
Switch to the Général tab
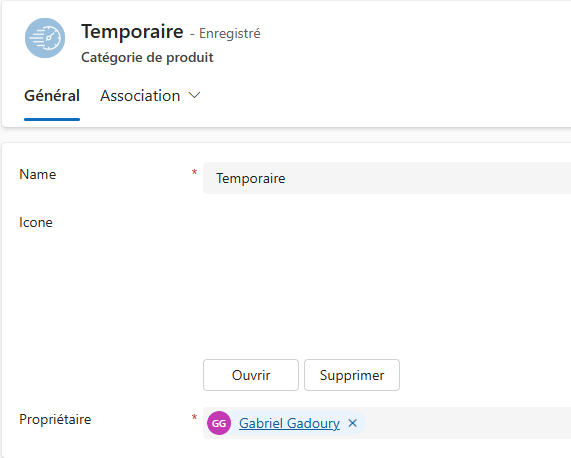coord(52,96)
